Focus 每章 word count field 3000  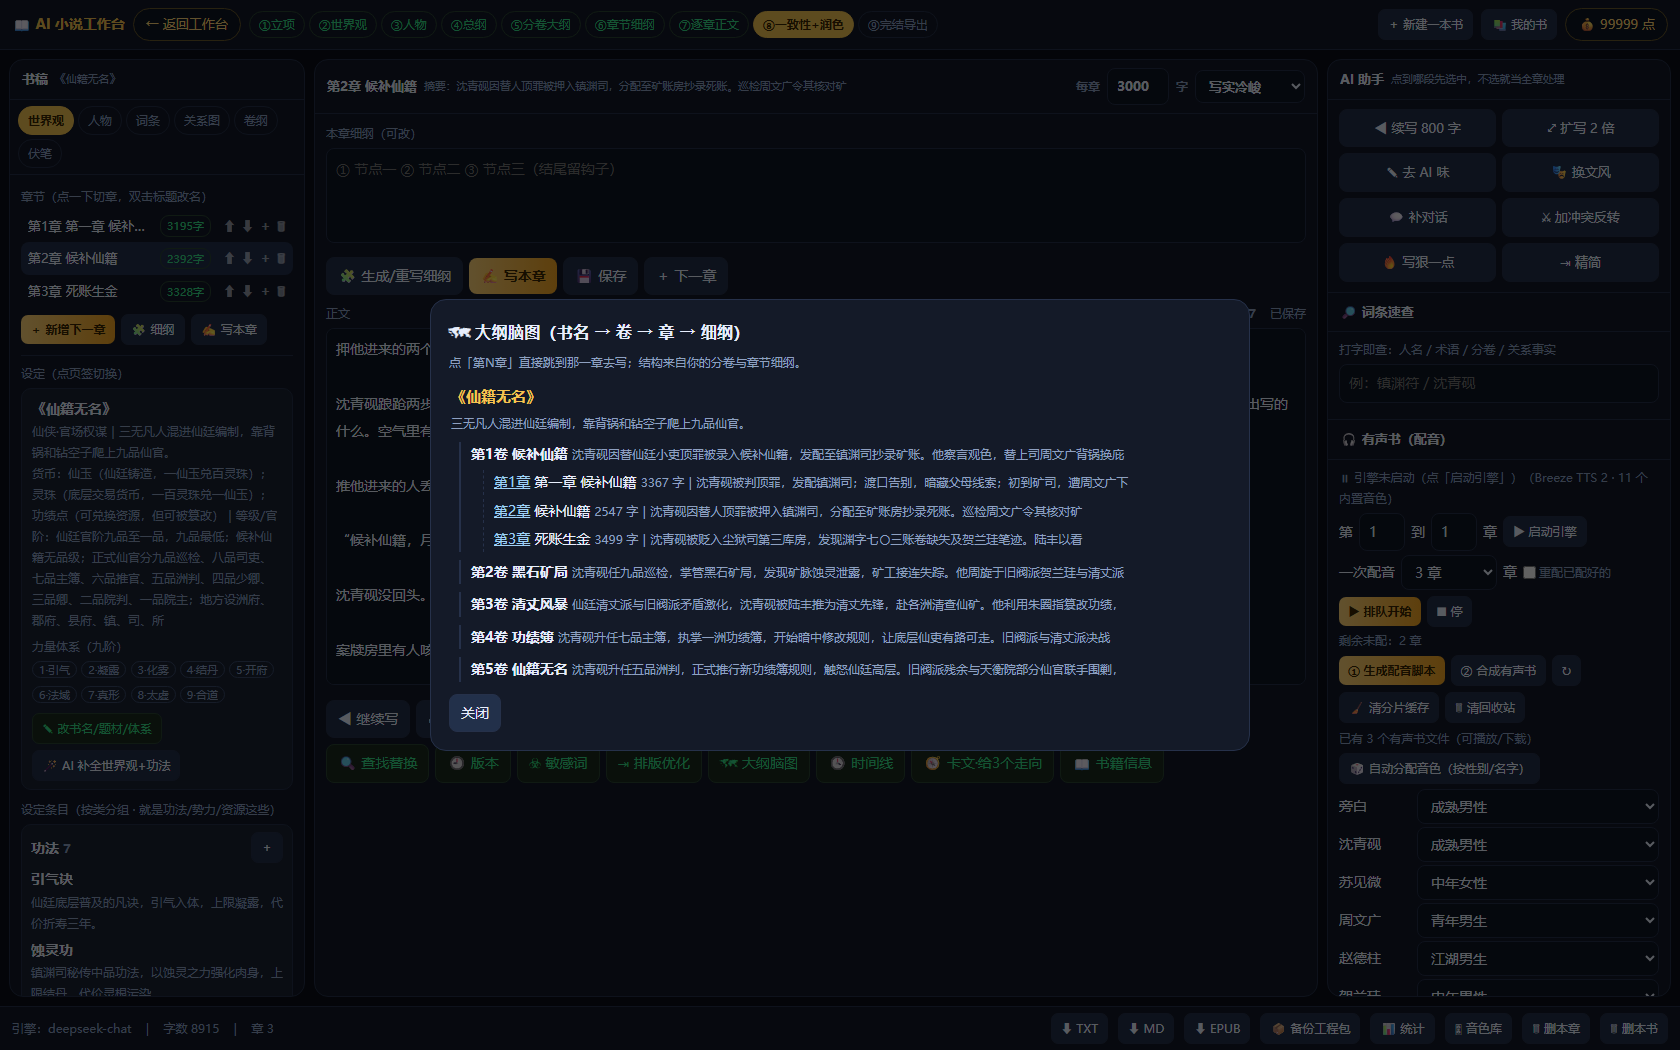tap(1137, 87)
